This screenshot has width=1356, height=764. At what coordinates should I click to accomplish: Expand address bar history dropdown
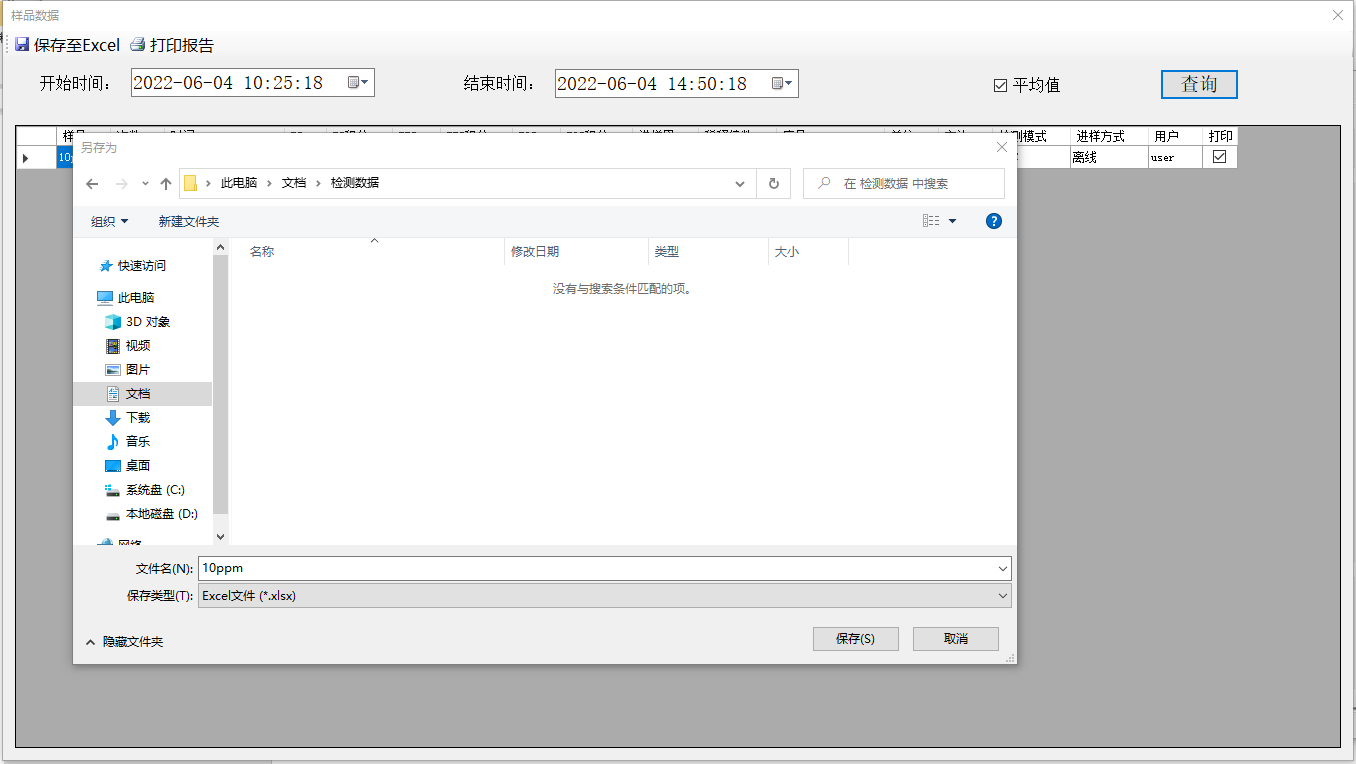740,184
